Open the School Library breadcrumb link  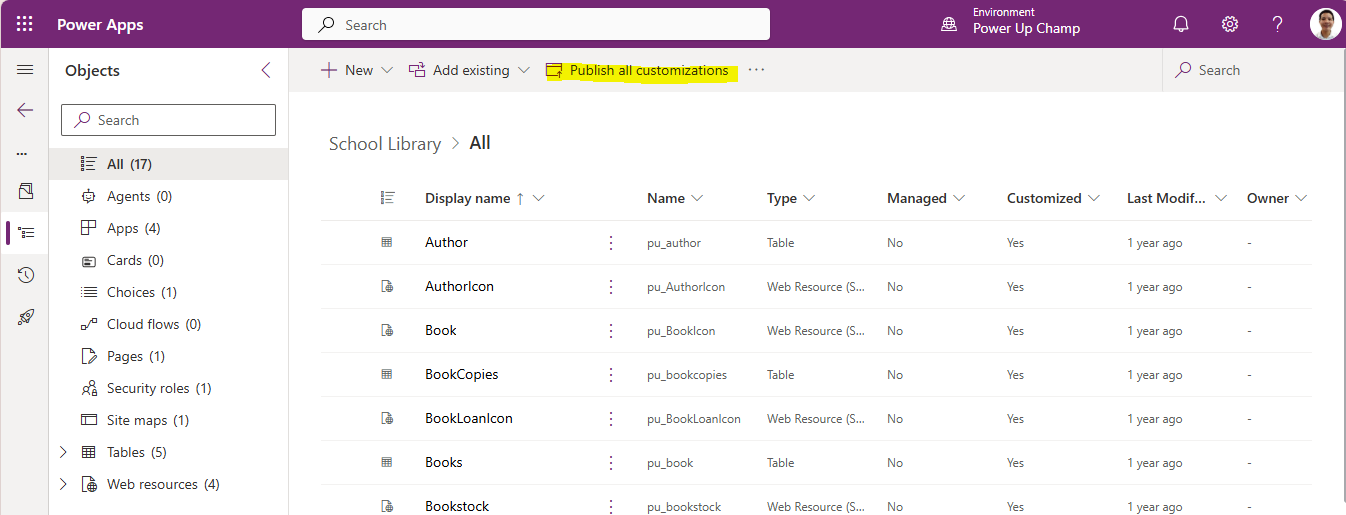(x=385, y=143)
